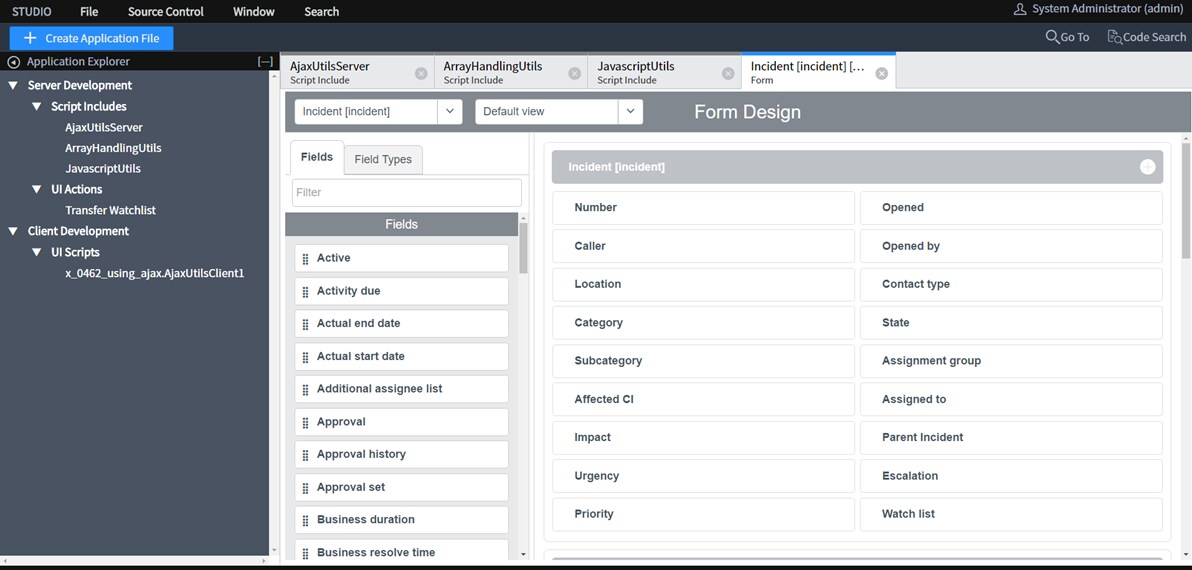
Task: Click the Filter input field
Action: 407,192
